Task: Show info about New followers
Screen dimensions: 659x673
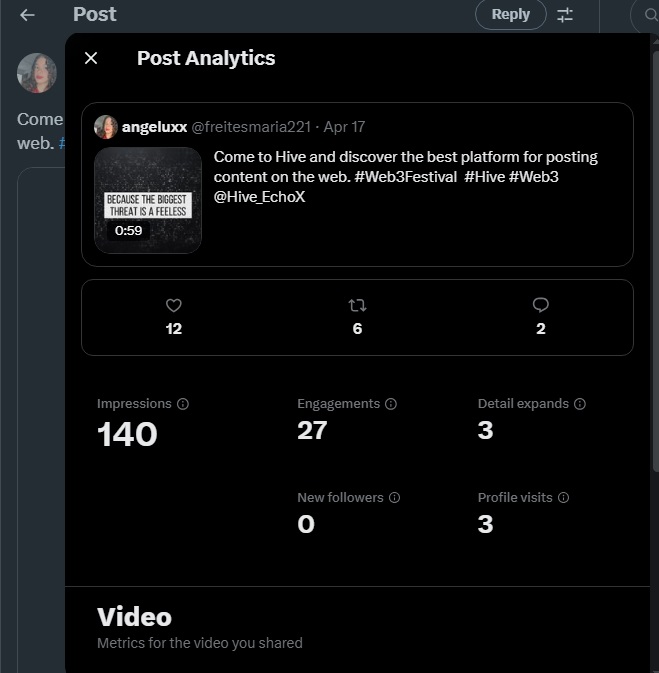Action: [394, 497]
